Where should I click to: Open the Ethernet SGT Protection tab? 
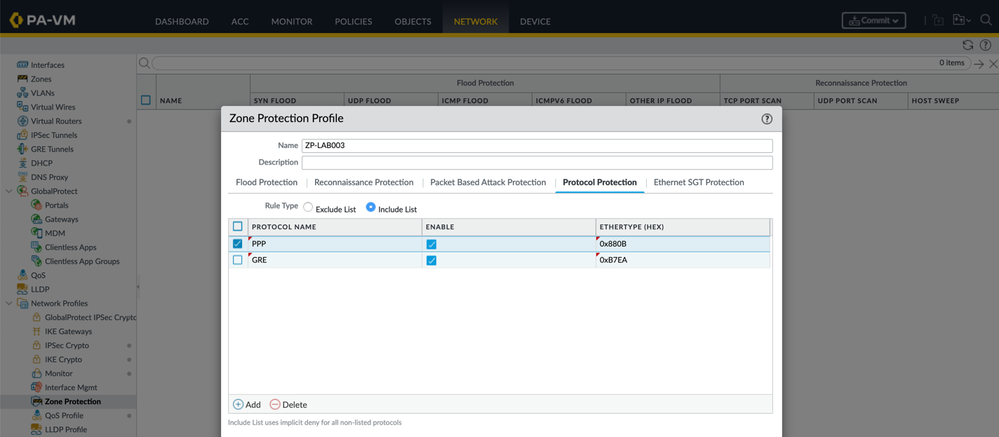point(698,182)
